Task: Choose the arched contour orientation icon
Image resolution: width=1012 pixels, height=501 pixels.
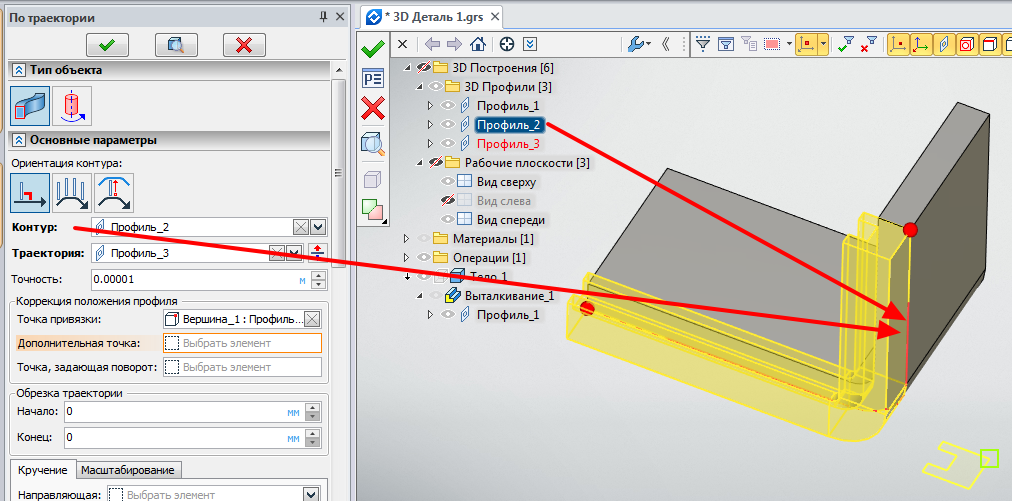Action: [114, 192]
